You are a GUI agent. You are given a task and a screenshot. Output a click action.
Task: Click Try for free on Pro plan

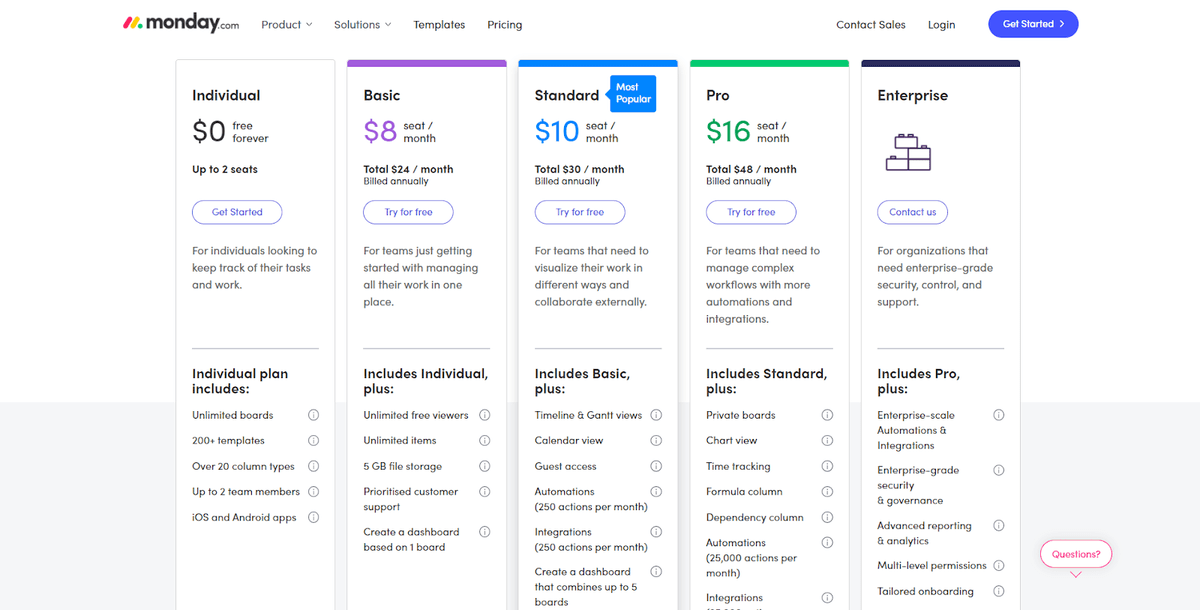(x=751, y=212)
